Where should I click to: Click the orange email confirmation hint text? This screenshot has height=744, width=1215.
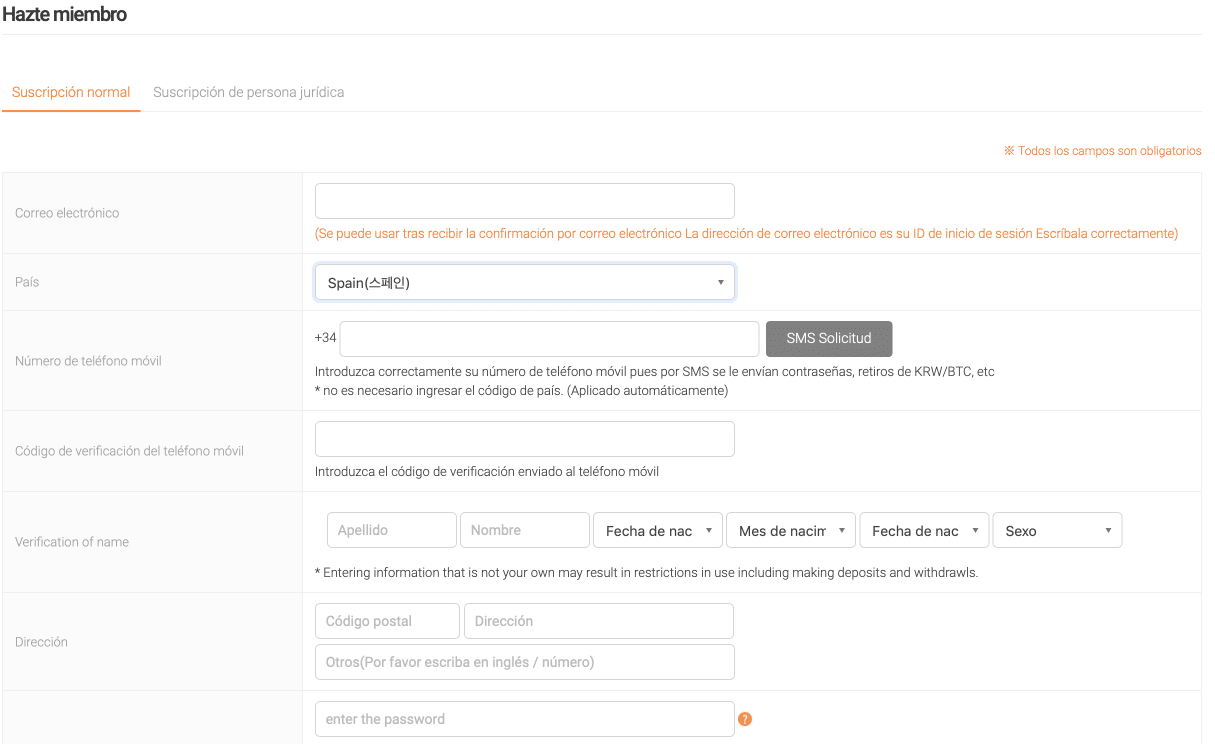[746, 234]
